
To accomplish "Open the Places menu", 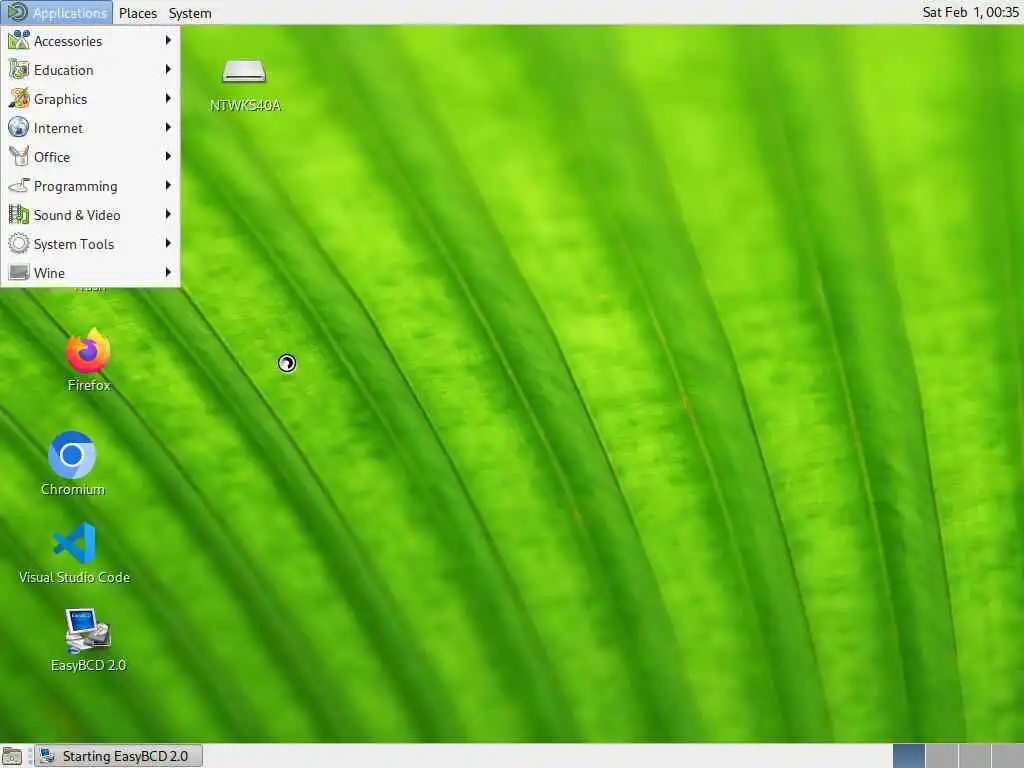I will 138,13.
